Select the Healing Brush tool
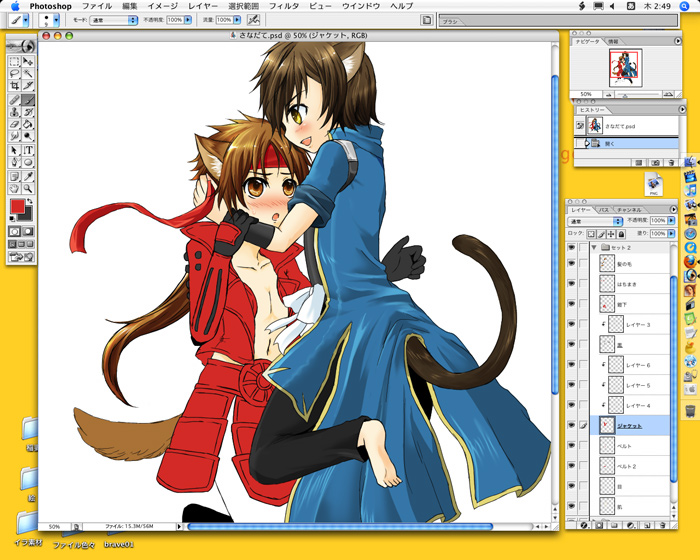Screen dimensions: 700x560 coord(14,100)
